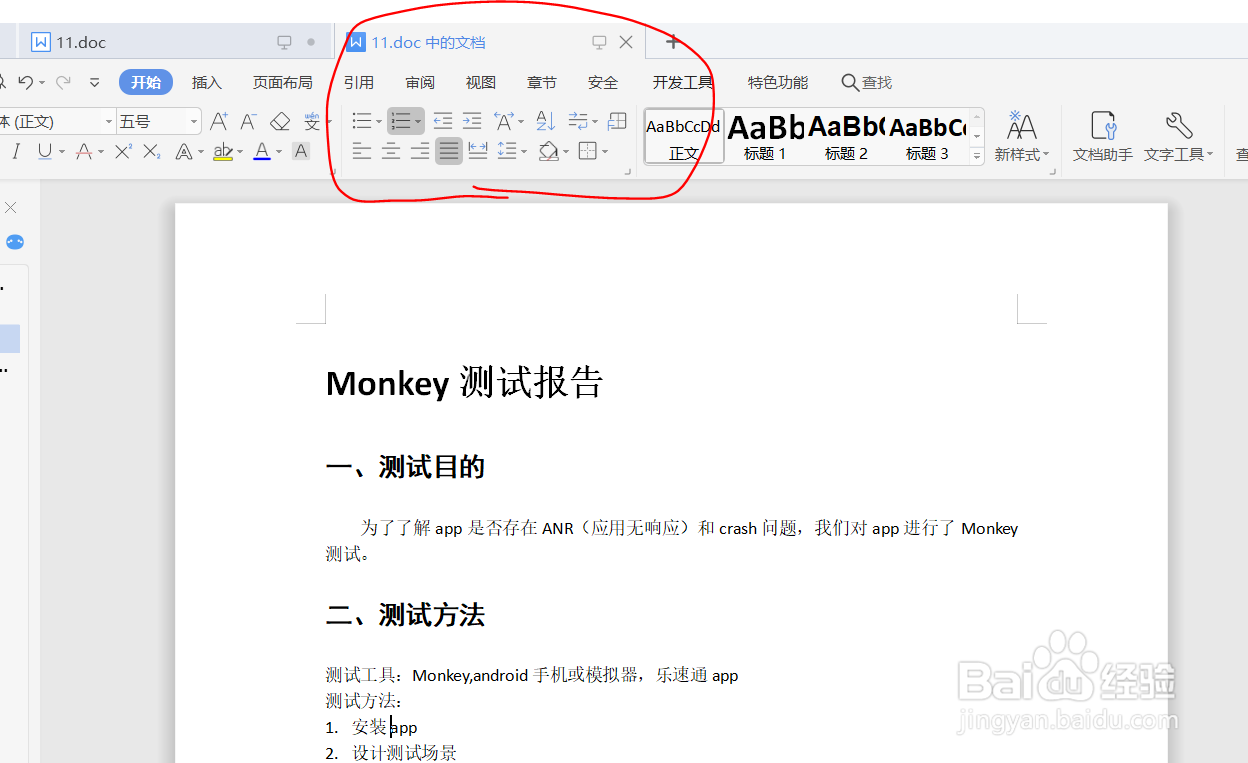Click the monitor icon on 11.doc 中的文档 tab
This screenshot has height=763, width=1248.
(x=599, y=42)
